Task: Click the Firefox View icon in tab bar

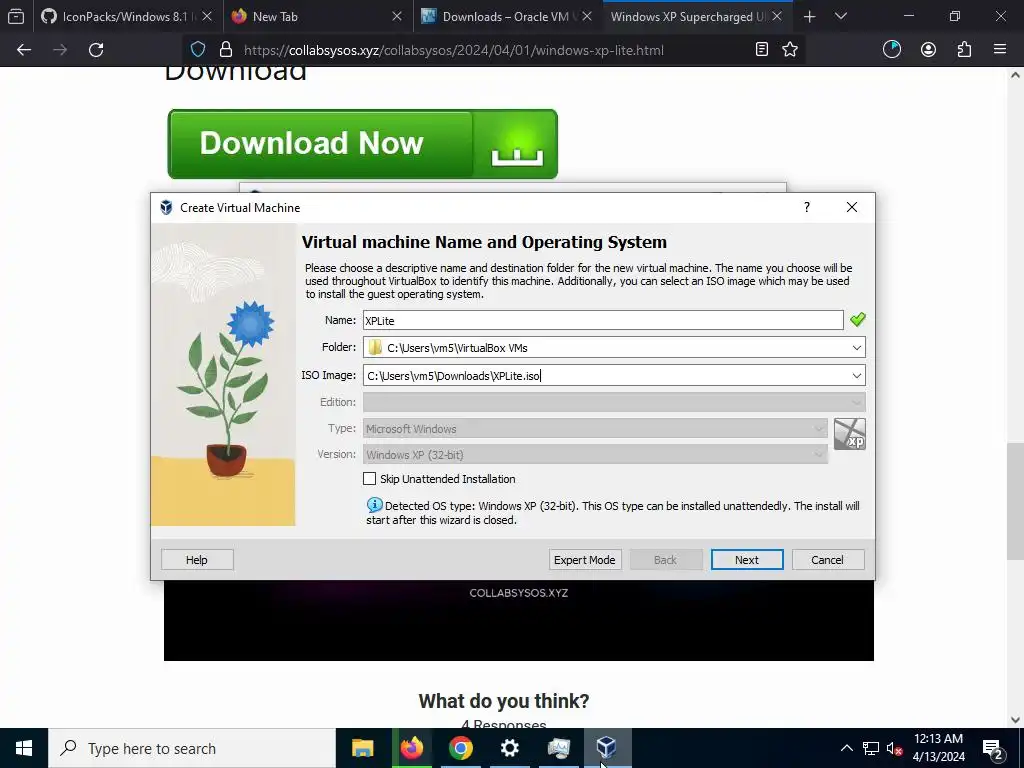Action: click(x=16, y=16)
